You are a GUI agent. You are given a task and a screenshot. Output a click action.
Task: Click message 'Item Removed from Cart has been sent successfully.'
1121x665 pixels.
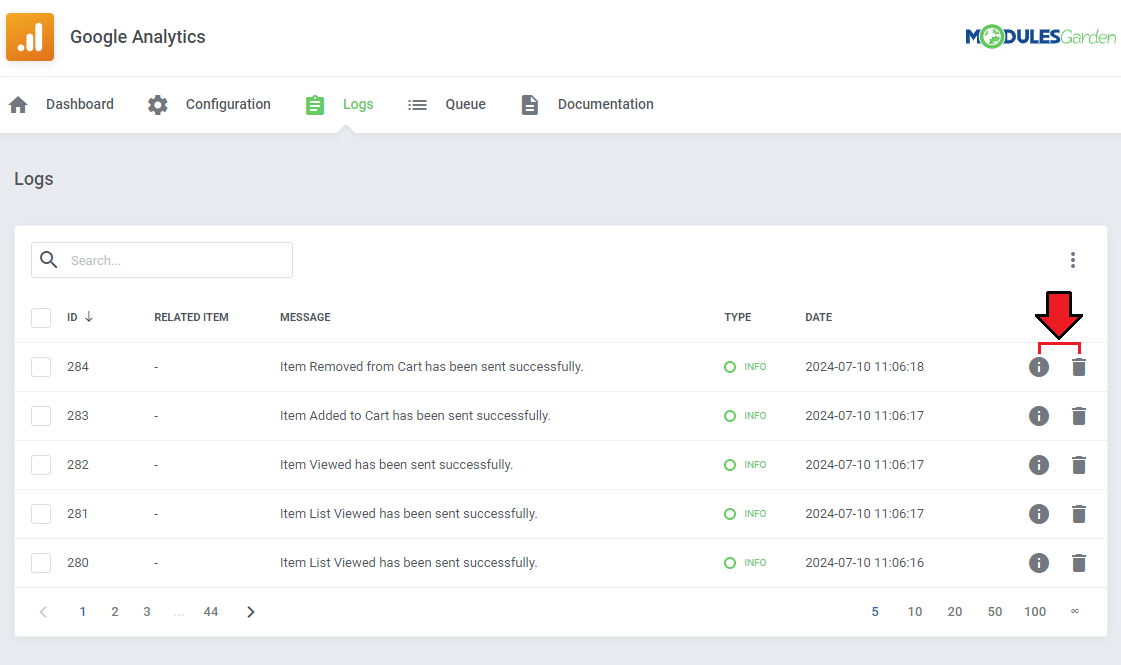432,367
